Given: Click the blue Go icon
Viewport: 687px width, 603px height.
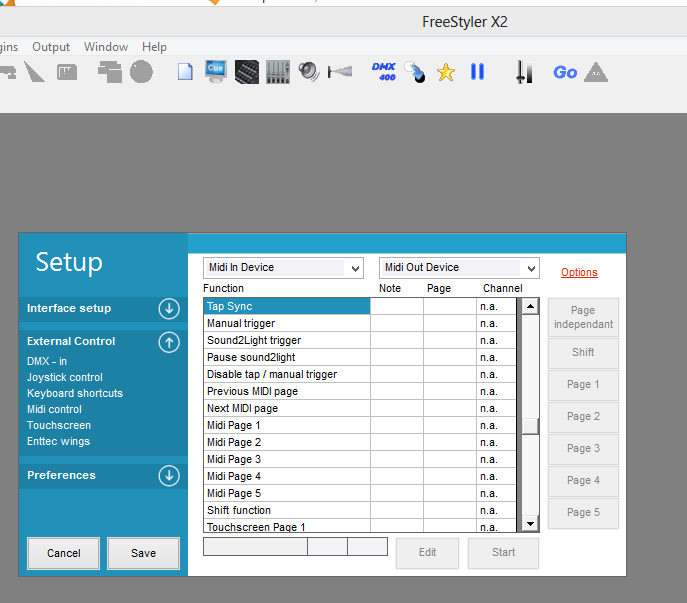Looking at the screenshot, I should coord(565,72).
